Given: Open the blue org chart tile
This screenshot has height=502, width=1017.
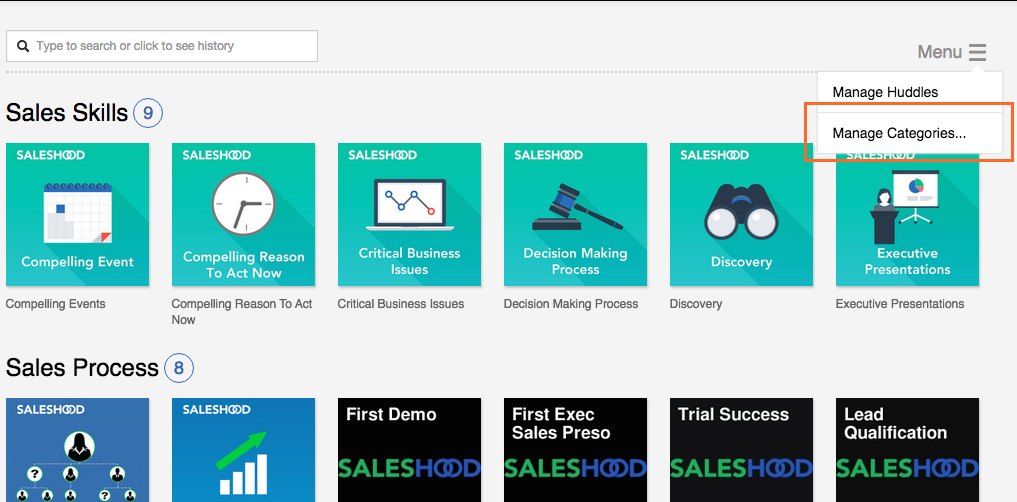Looking at the screenshot, I should (78, 450).
